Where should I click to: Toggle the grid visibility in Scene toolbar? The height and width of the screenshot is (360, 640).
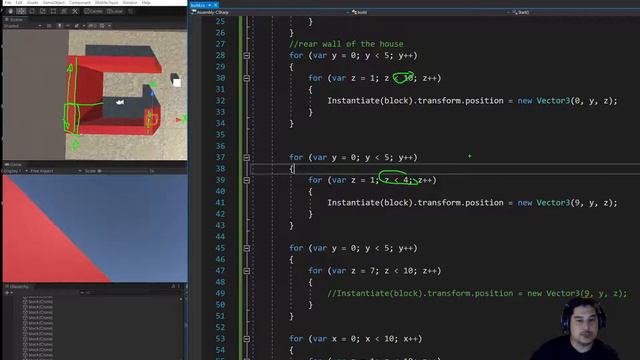(102, 26)
